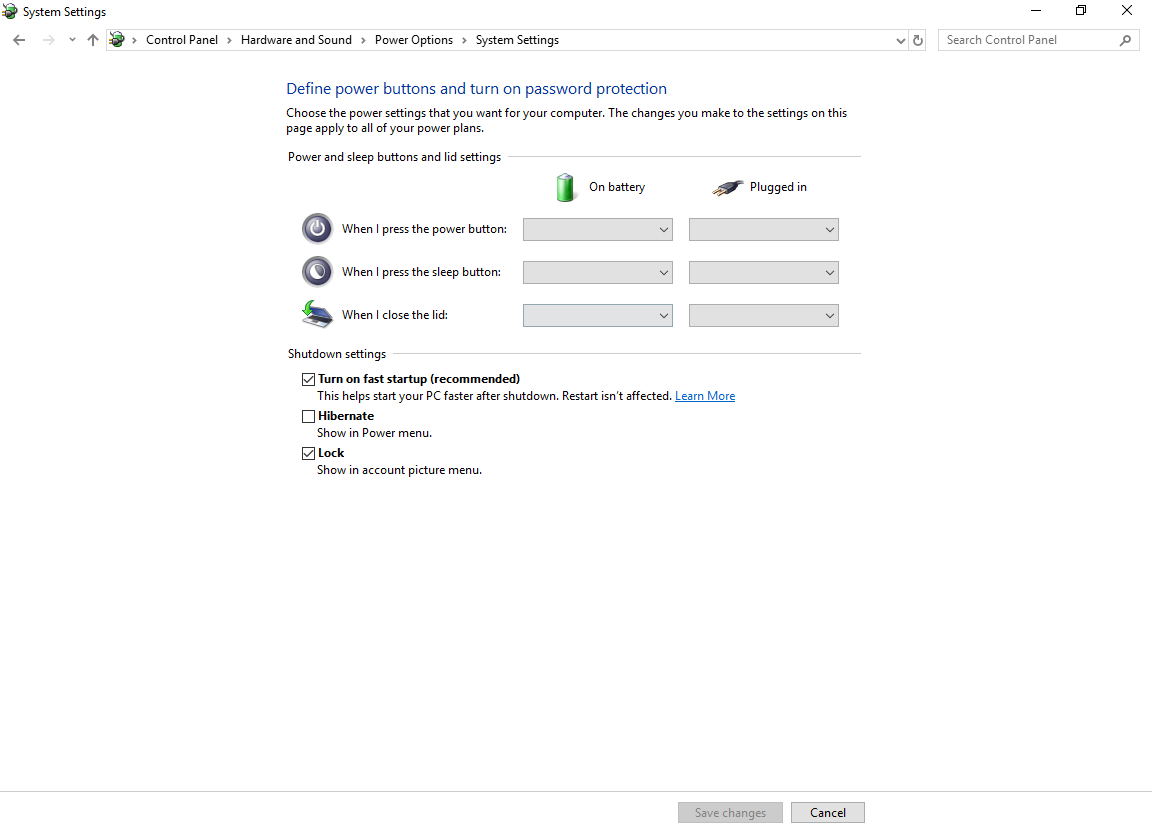The width and height of the screenshot is (1152, 834).
Task: Uncheck Turn on fast startup checkbox
Action: point(309,379)
